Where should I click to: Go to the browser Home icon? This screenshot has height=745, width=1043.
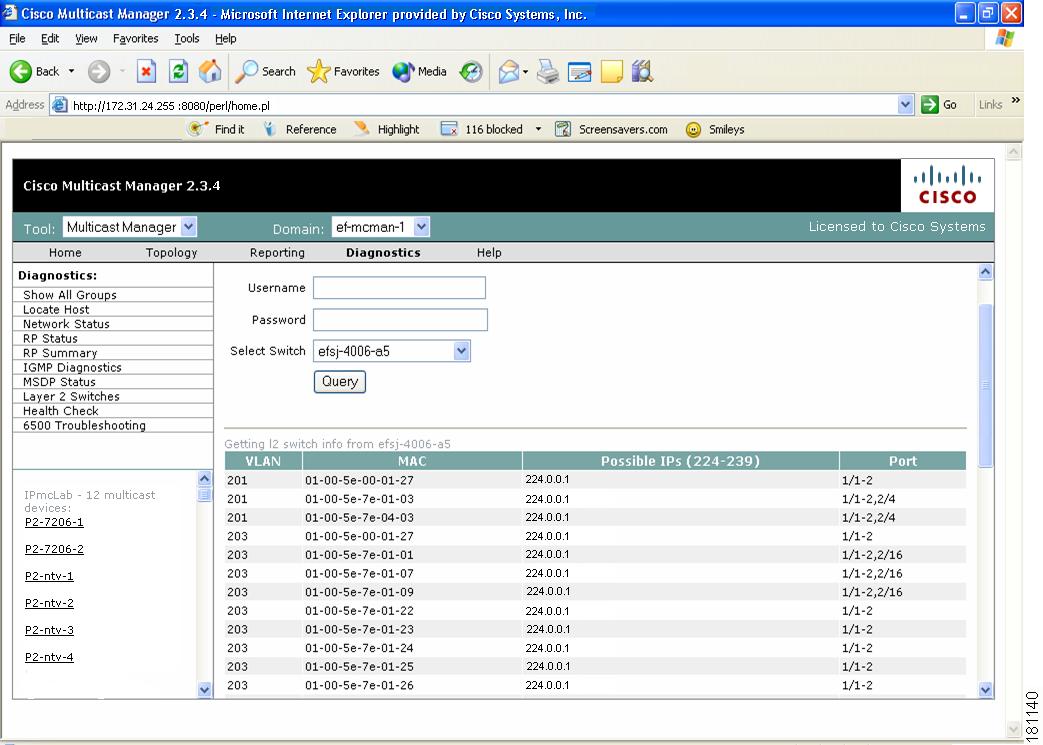[x=210, y=71]
